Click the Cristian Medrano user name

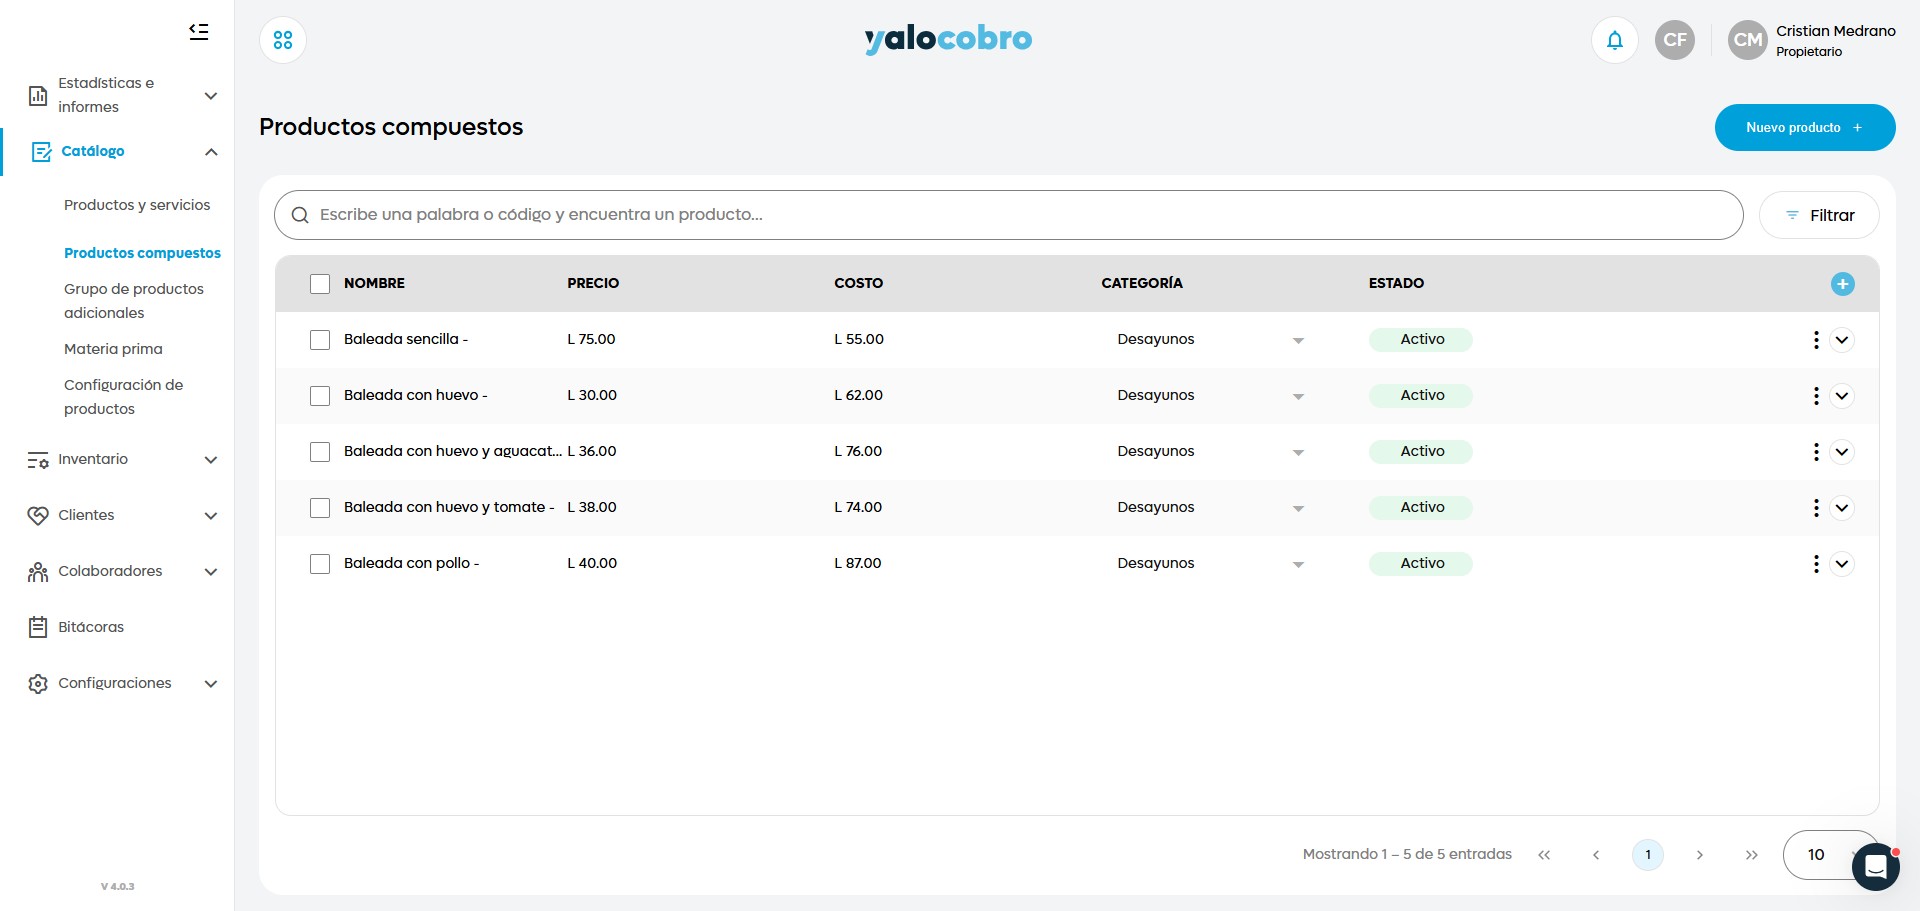(x=1836, y=31)
